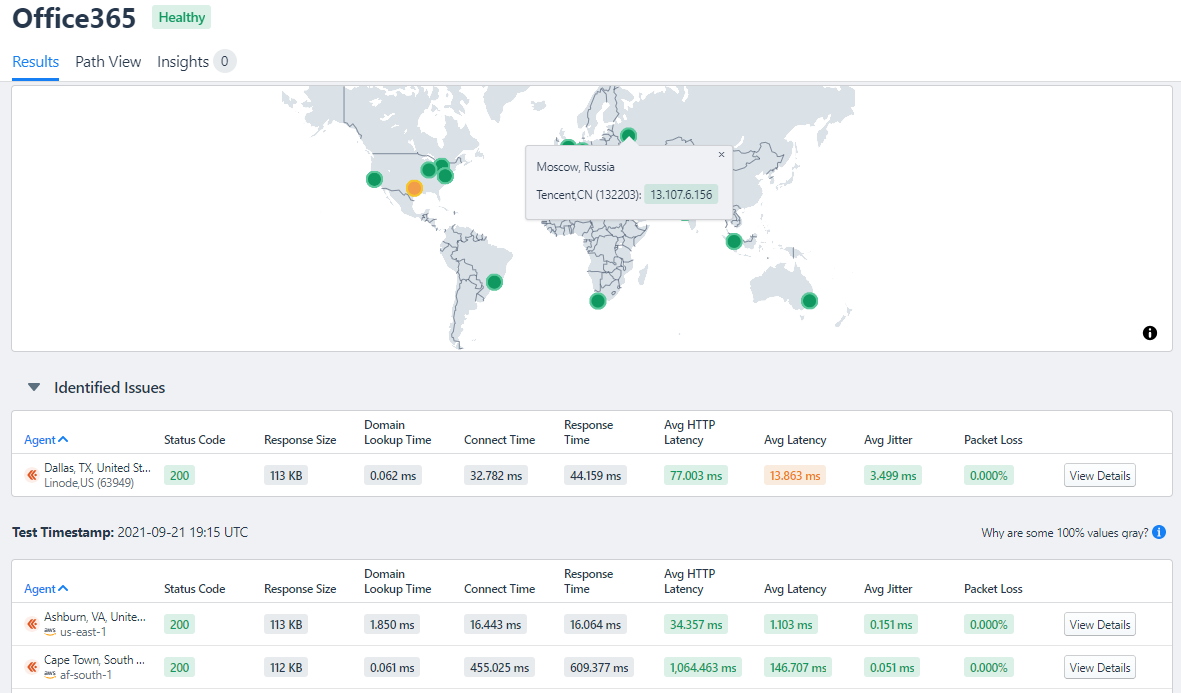Expand the Cape Town agent row chevron

pyautogui.click(x=32, y=667)
